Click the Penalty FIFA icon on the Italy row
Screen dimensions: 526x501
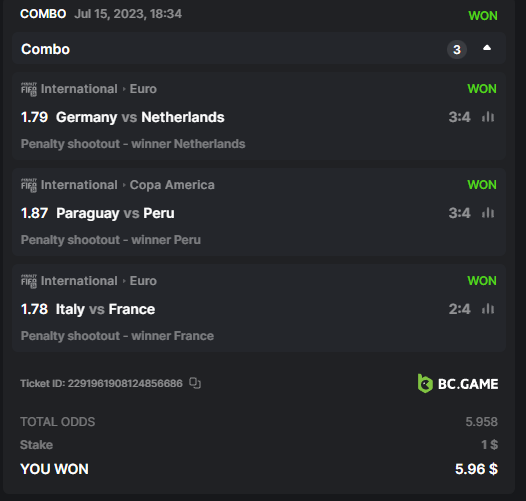tap(29, 281)
